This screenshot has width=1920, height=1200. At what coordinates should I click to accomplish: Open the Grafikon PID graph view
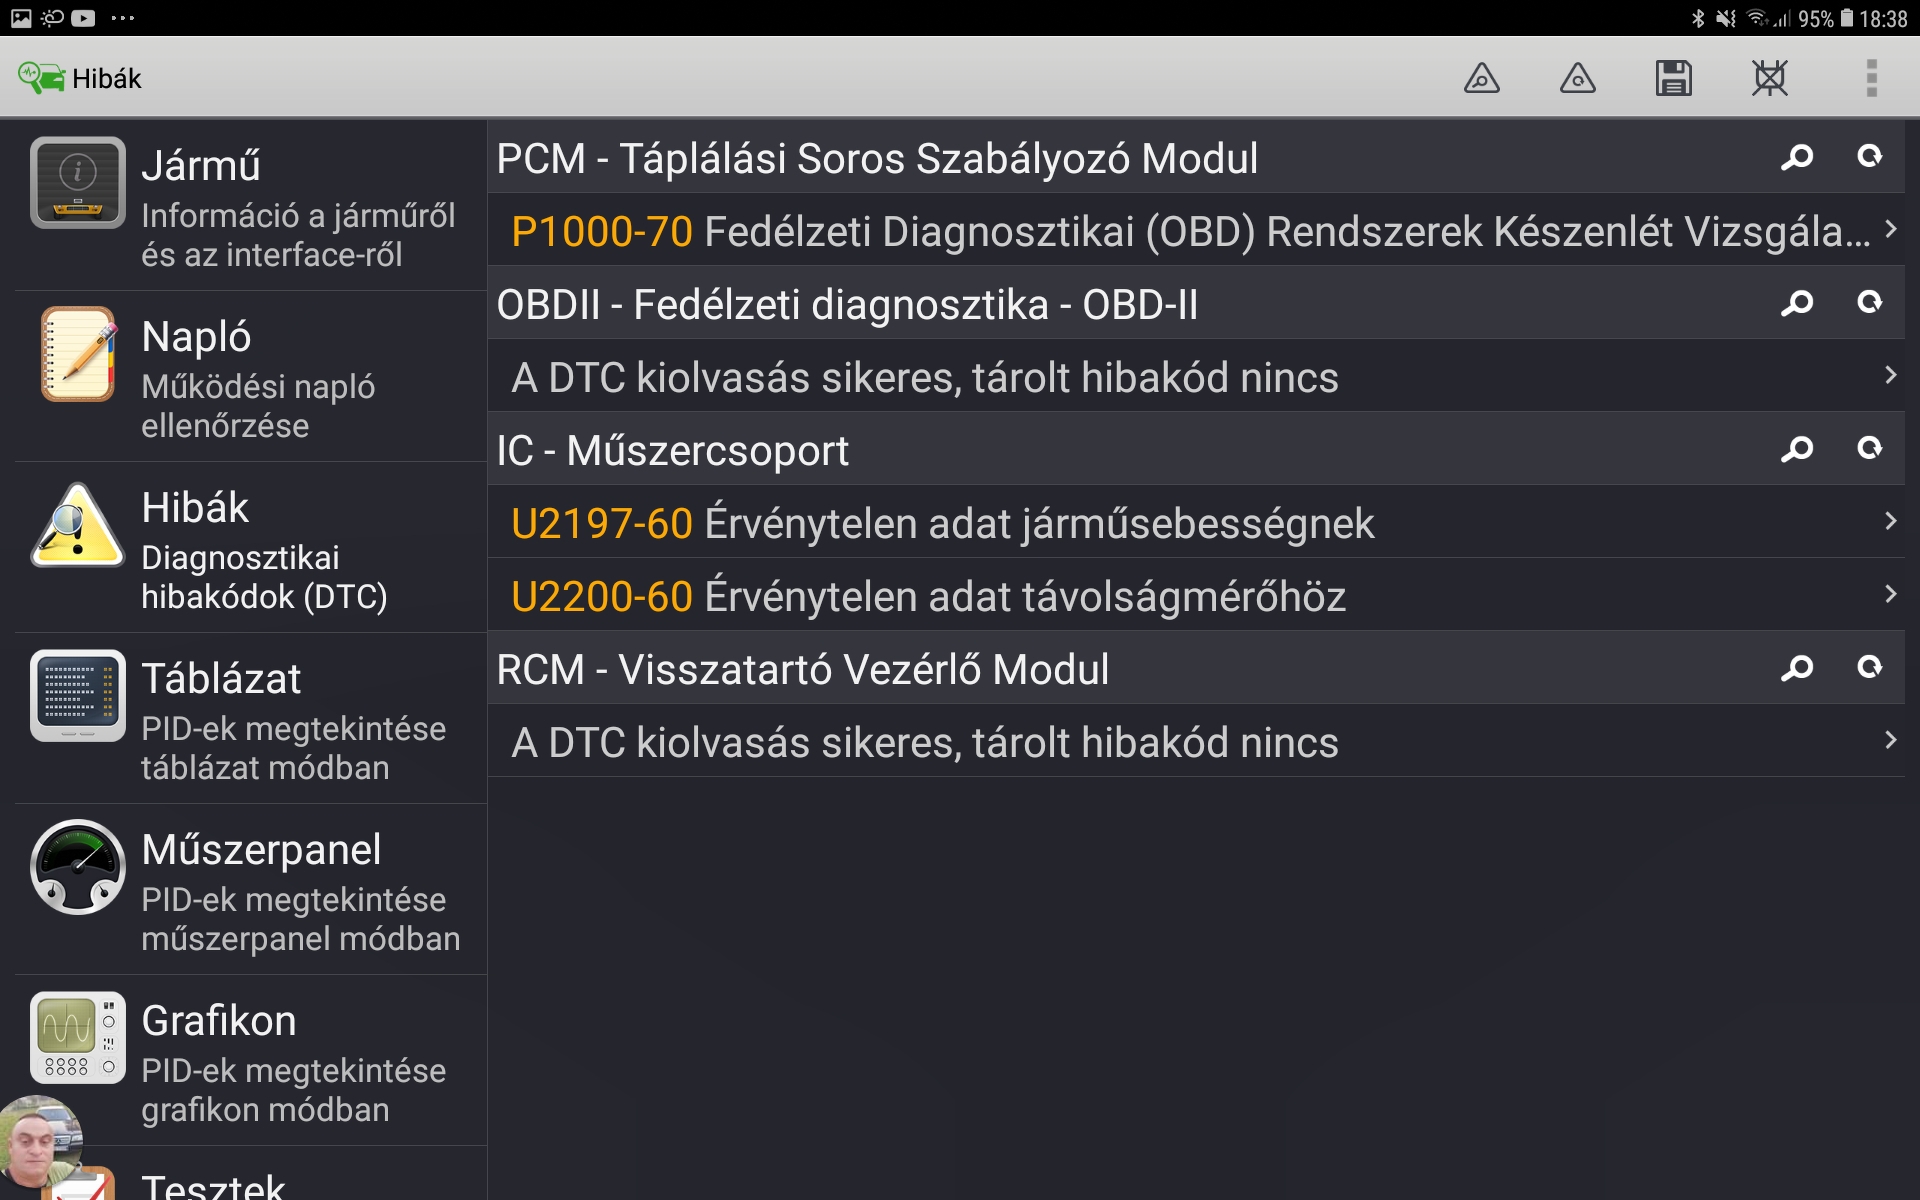pos(250,1061)
